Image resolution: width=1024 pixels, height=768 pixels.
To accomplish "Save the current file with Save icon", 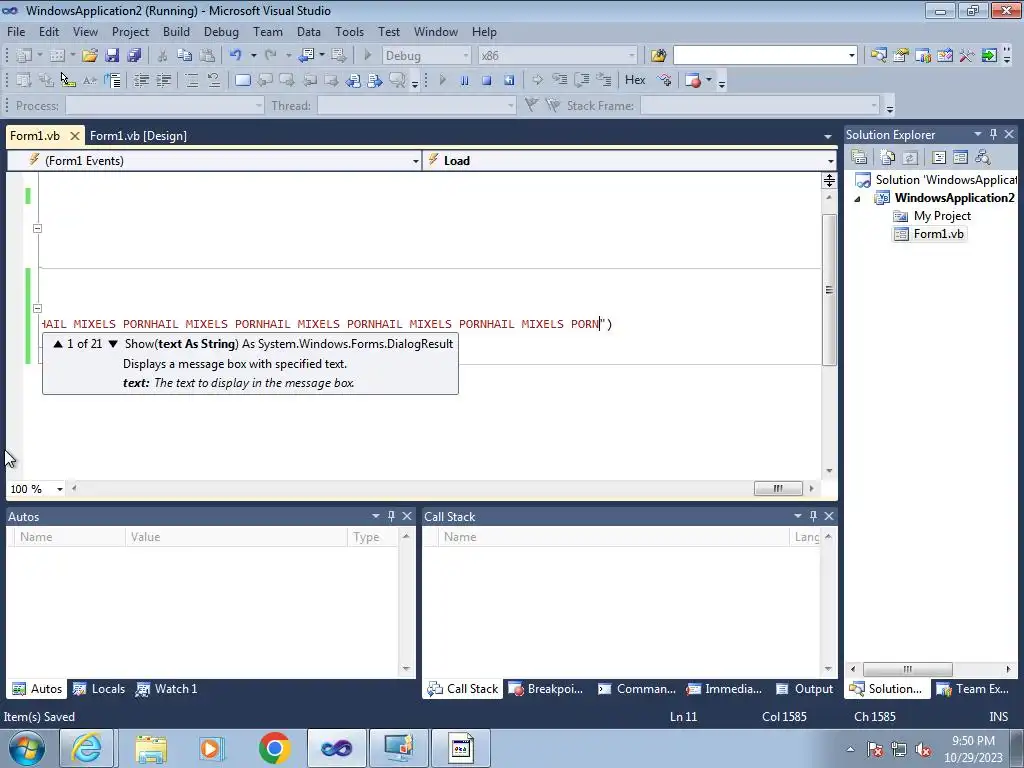I will click(x=112, y=56).
